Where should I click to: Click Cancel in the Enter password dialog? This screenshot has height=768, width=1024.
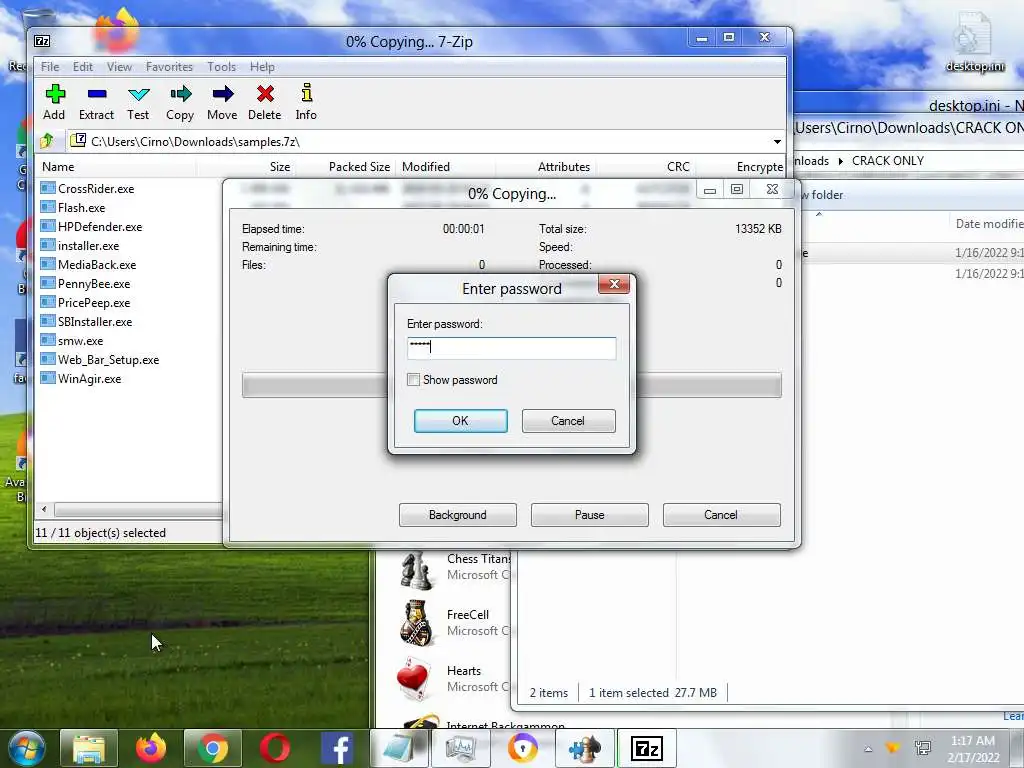click(568, 421)
